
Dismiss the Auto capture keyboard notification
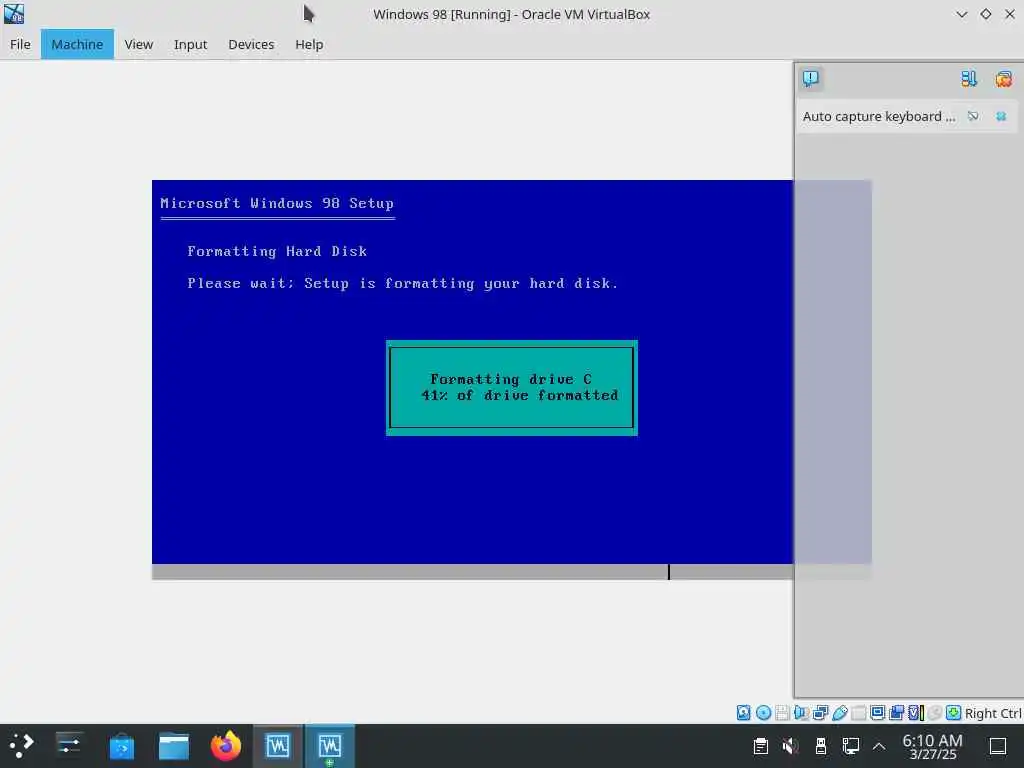[x=1000, y=116]
